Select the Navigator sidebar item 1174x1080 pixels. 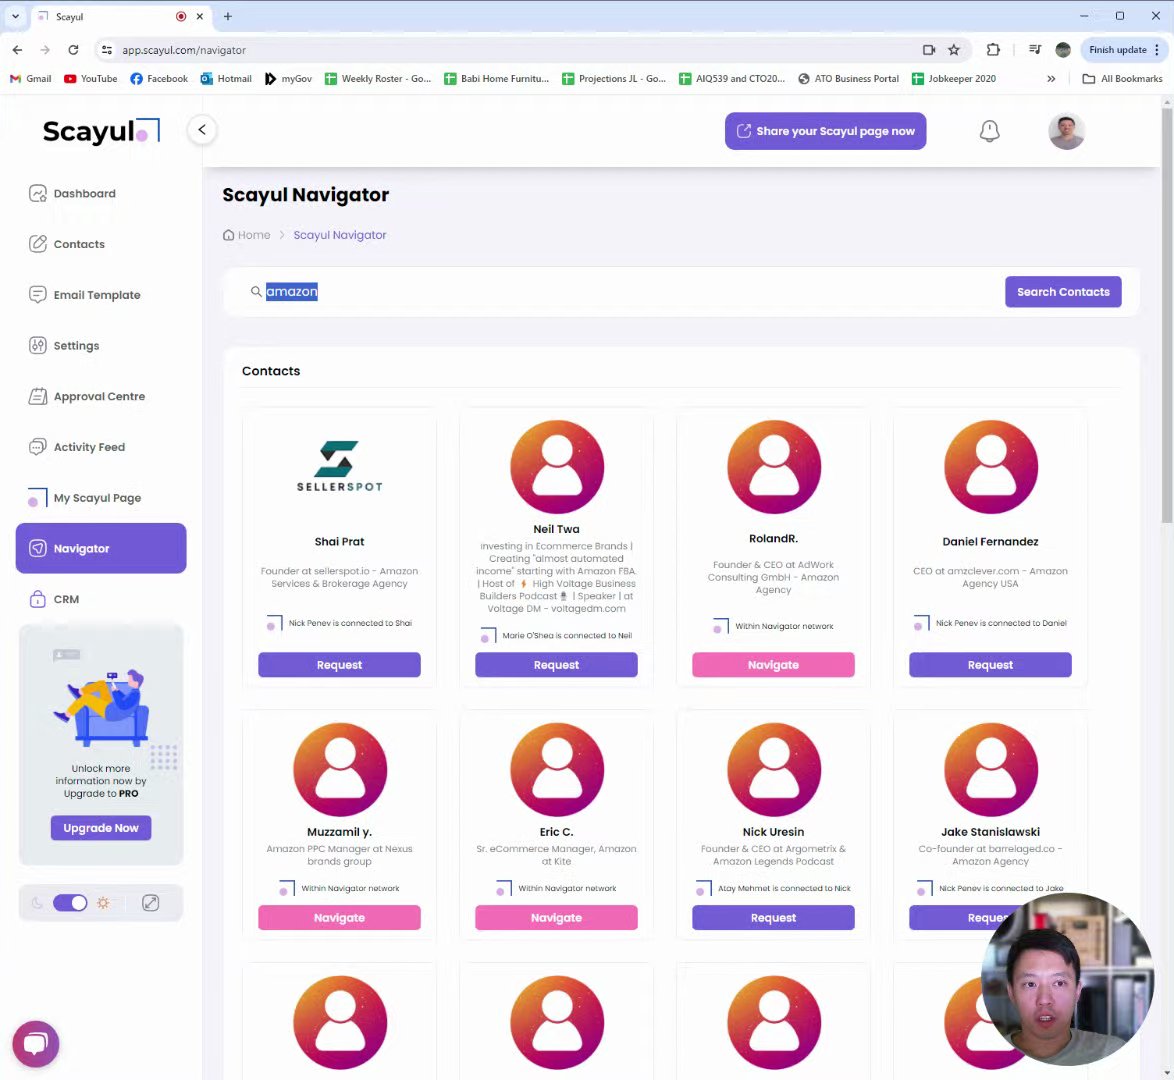pos(101,548)
